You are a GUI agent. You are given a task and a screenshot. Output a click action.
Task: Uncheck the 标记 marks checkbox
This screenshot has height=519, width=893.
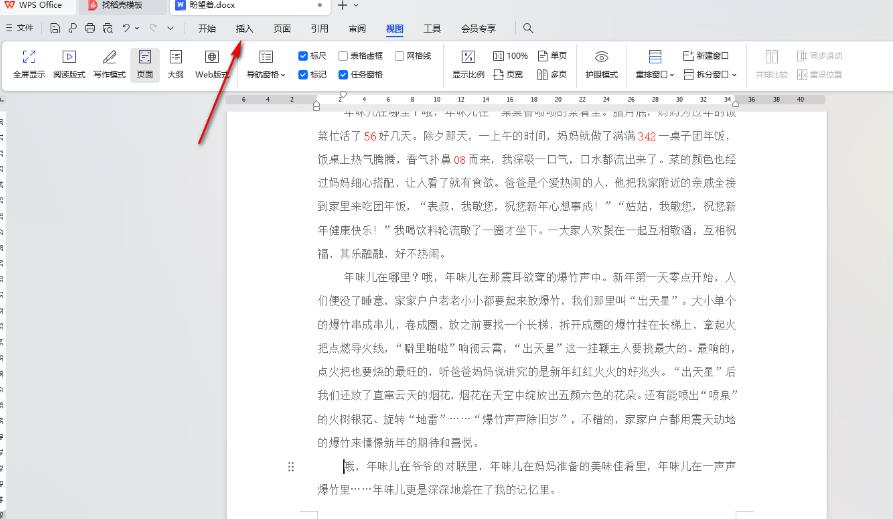pos(303,75)
